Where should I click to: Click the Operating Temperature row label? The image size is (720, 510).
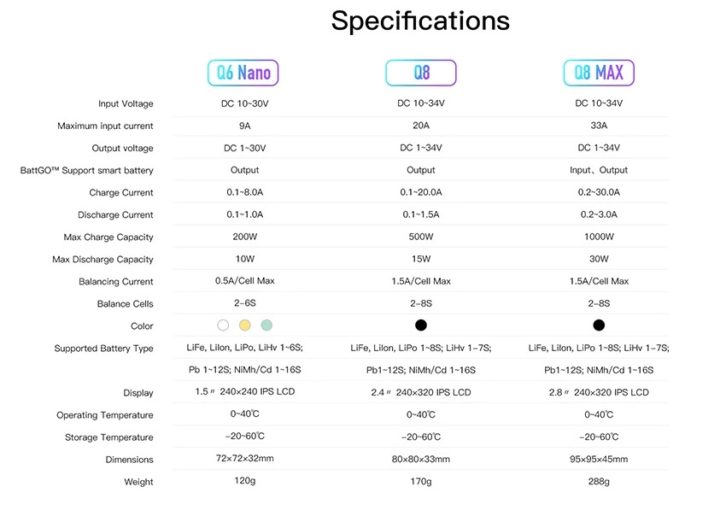pyautogui.click(x=105, y=415)
